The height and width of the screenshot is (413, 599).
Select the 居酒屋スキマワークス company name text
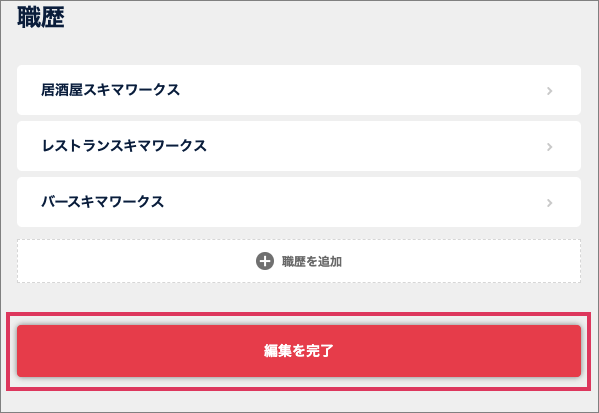pos(110,90)
